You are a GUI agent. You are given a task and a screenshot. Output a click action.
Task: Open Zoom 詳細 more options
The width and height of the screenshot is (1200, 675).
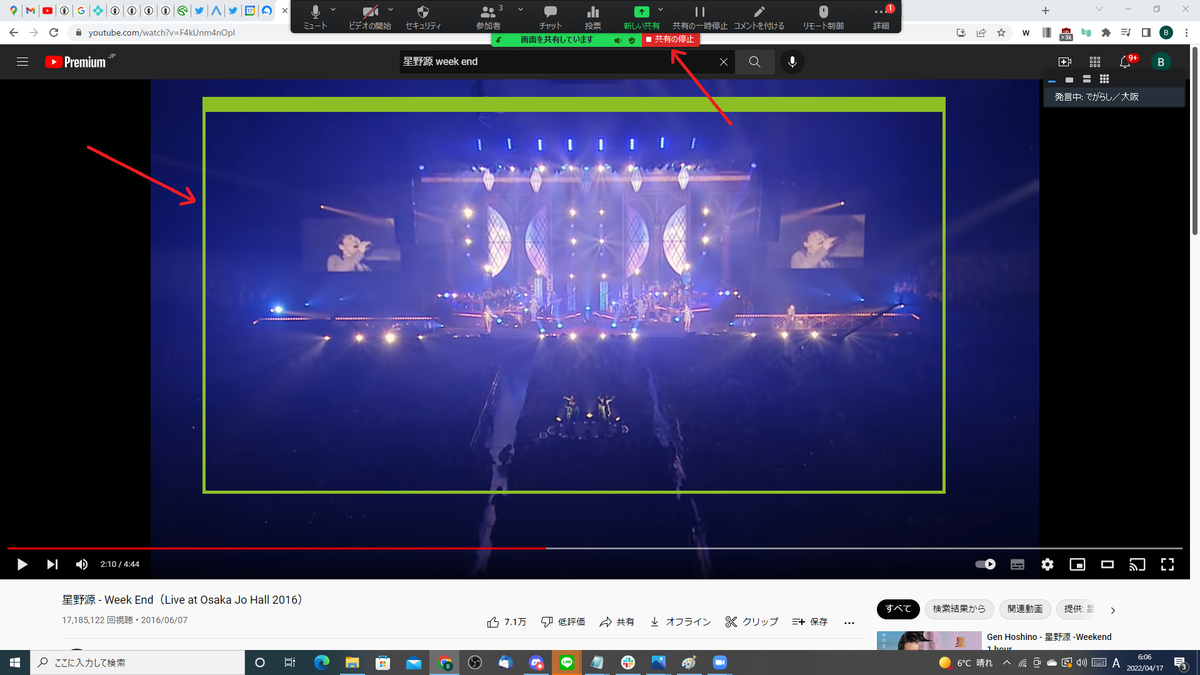coord(880,16)
